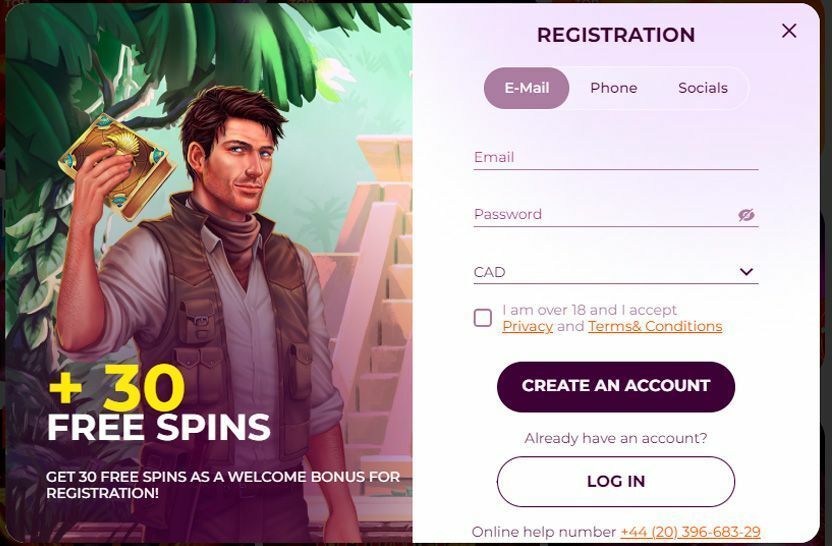
Task: Click the Log In button
Action: point(615,481)
